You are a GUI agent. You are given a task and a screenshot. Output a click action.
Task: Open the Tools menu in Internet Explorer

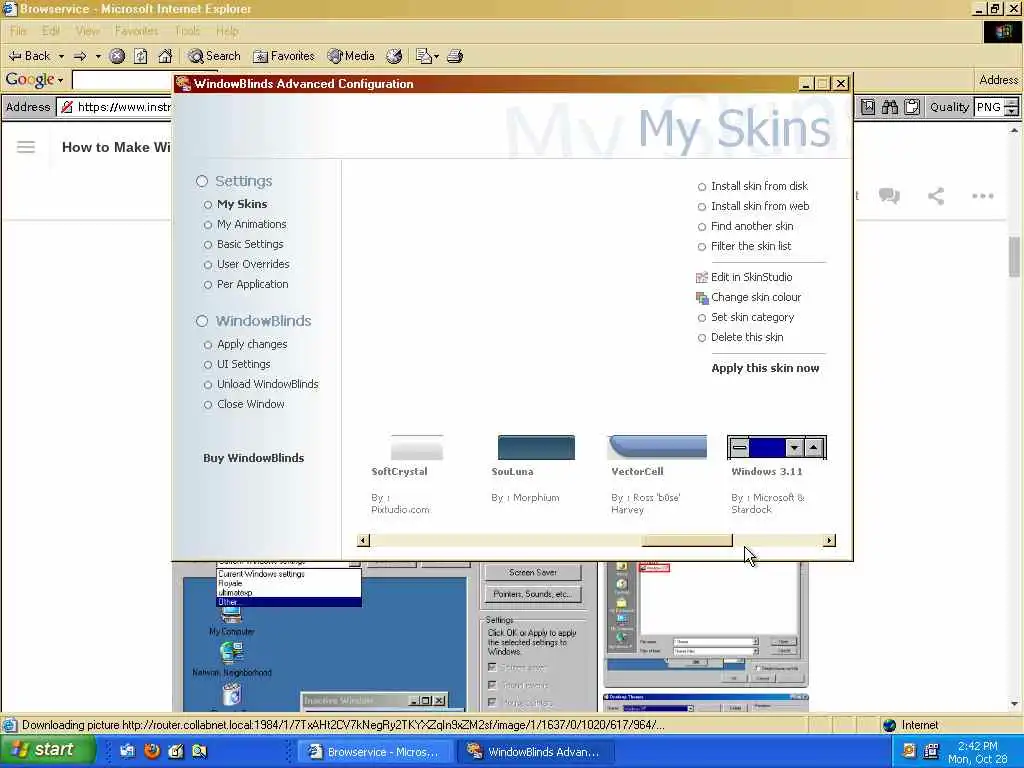(187, 31)
